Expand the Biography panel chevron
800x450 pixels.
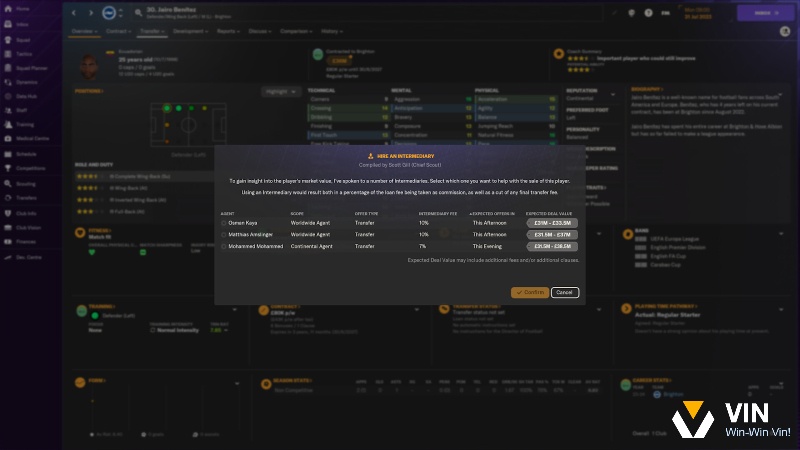pos(780,95)
